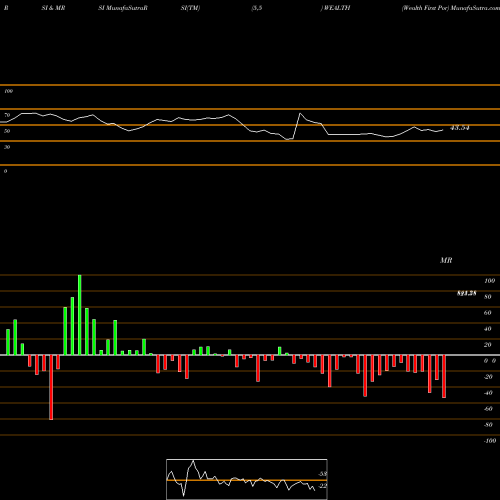Click the value 58 in mini chart

point(323,474)
